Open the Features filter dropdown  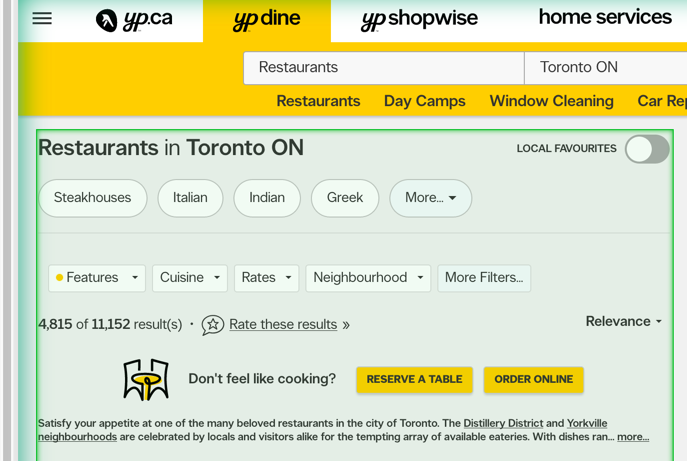(x=97, y=278)
